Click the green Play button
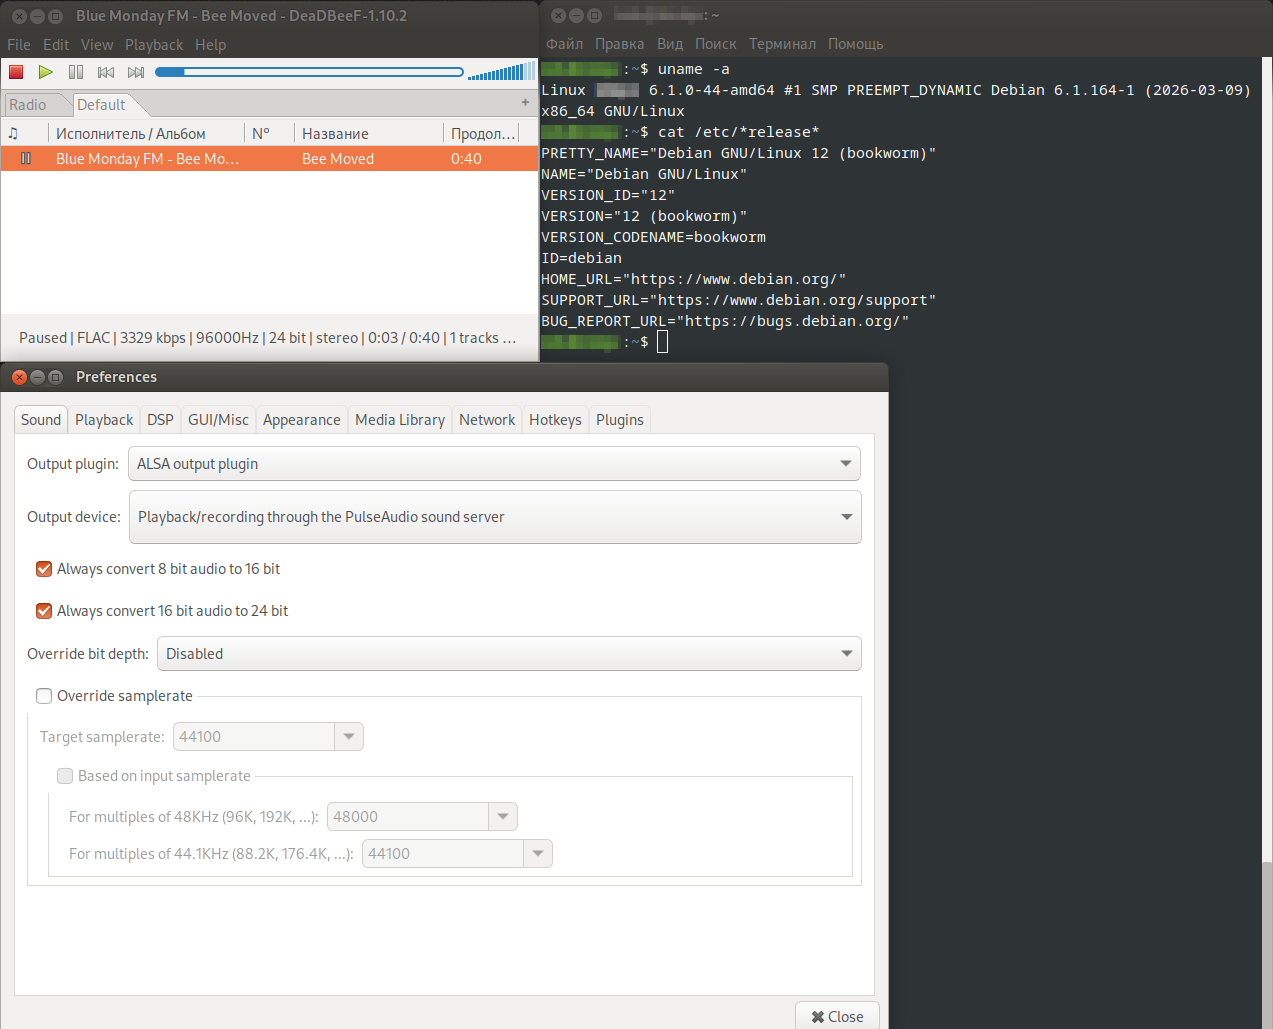Image resolution: width=1273 pixels, height=1029 pixels. coord(45,72)
